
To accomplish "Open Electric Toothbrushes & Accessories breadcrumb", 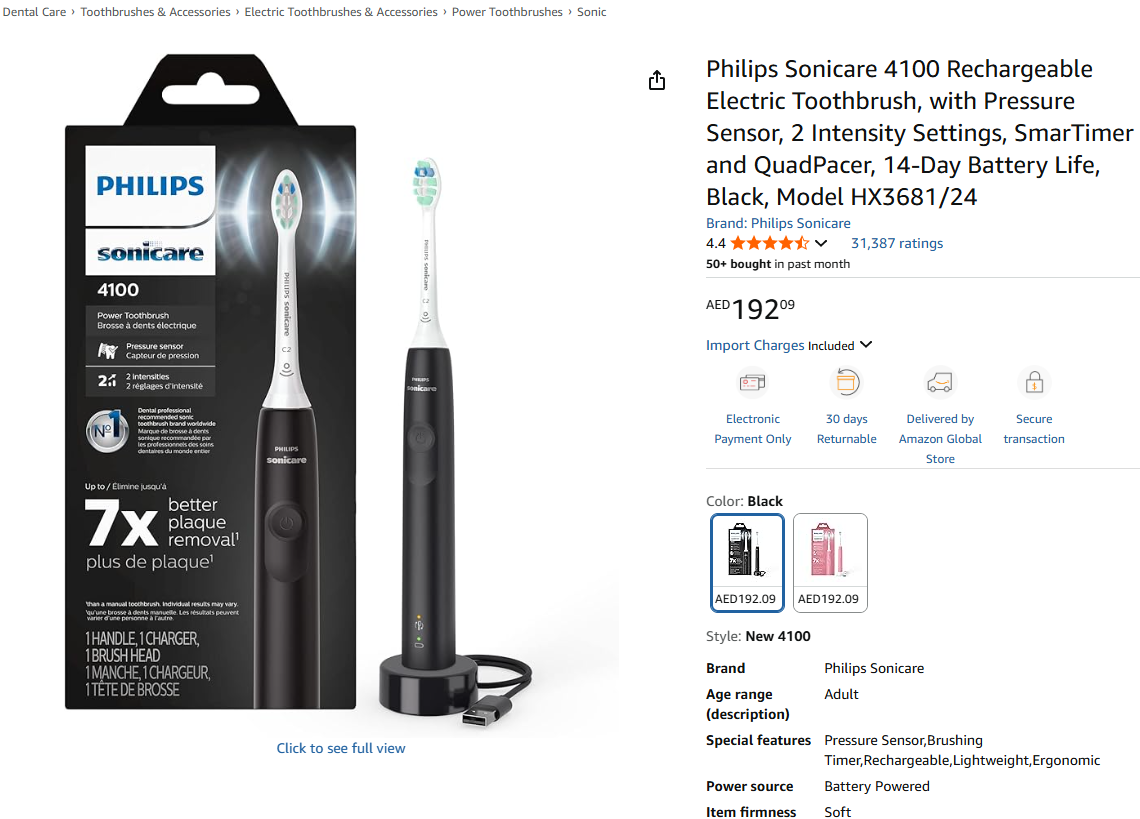I will coord(341,12).
